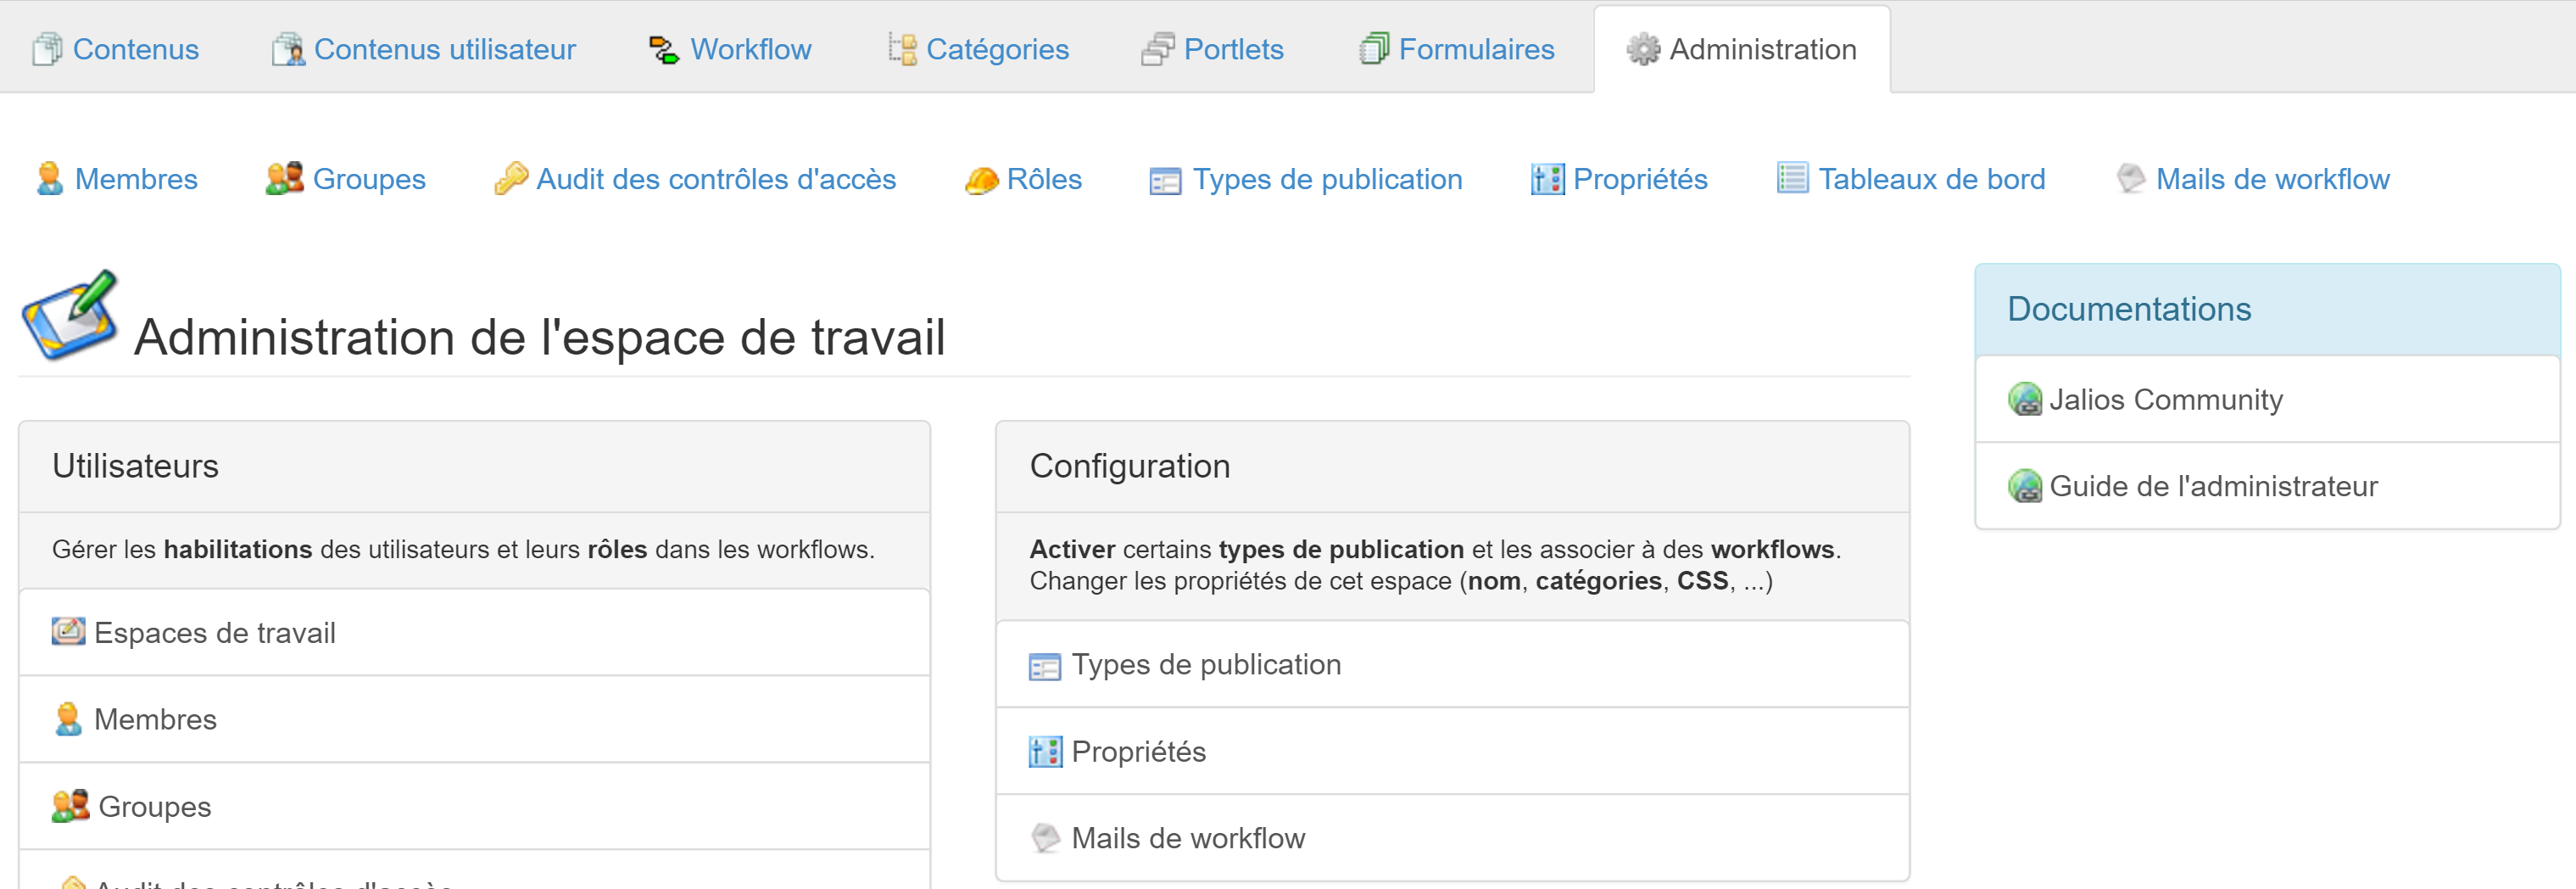Click Guide de l'administrateur globe icon
Viewport: 2576px width, 889px height.
pyautogui.click(x=2025, y=486)
